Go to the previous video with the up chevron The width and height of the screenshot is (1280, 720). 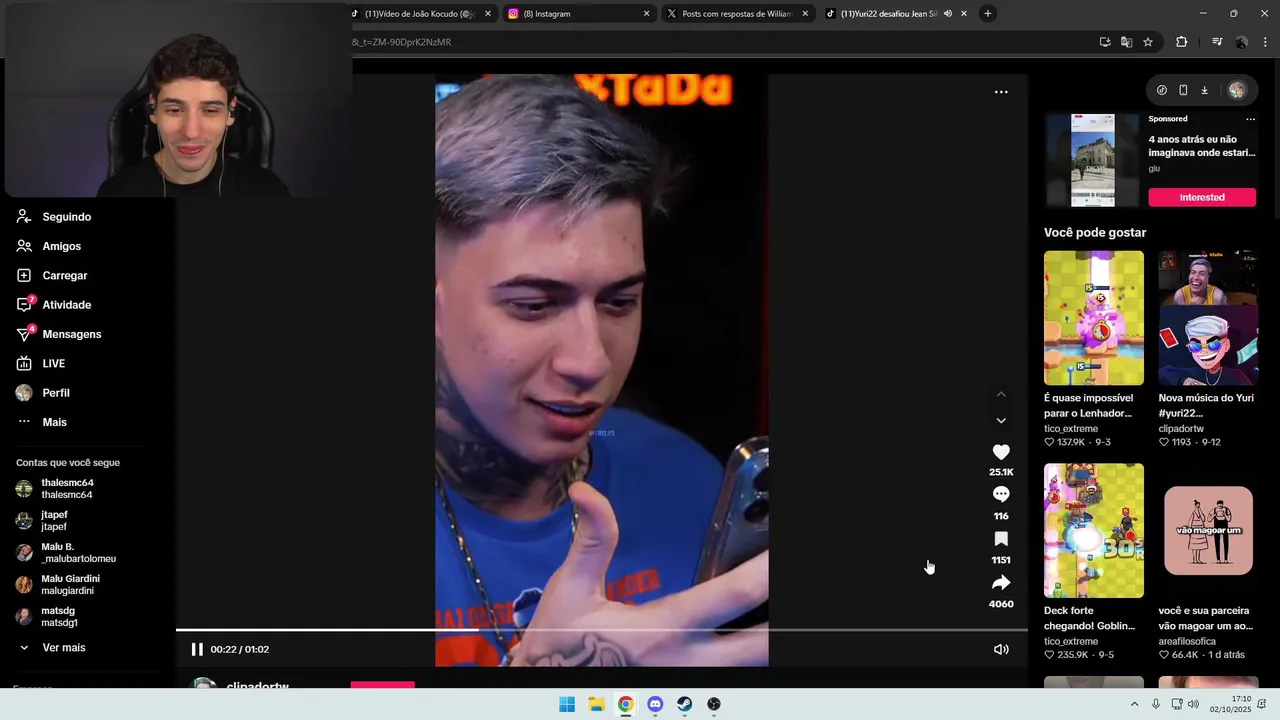tap(1001, 394)
